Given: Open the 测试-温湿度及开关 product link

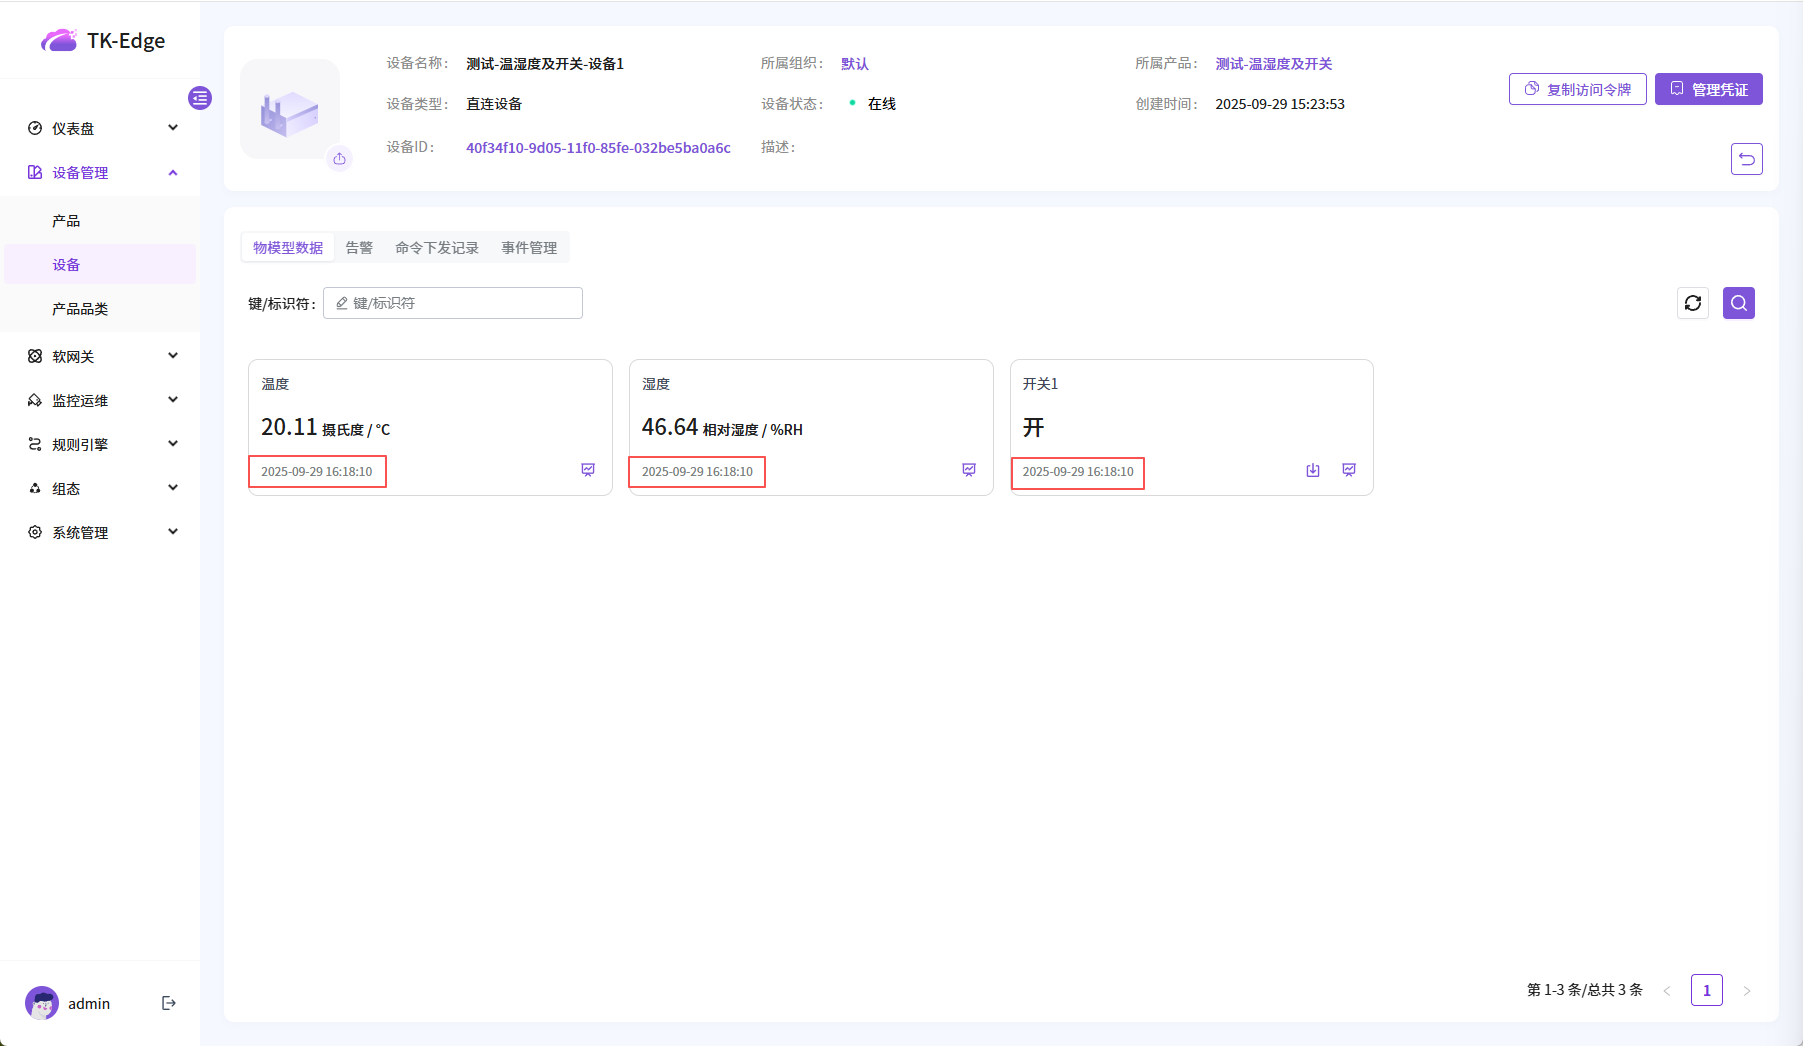Looking at the screenshot, I should point(1273,64).
